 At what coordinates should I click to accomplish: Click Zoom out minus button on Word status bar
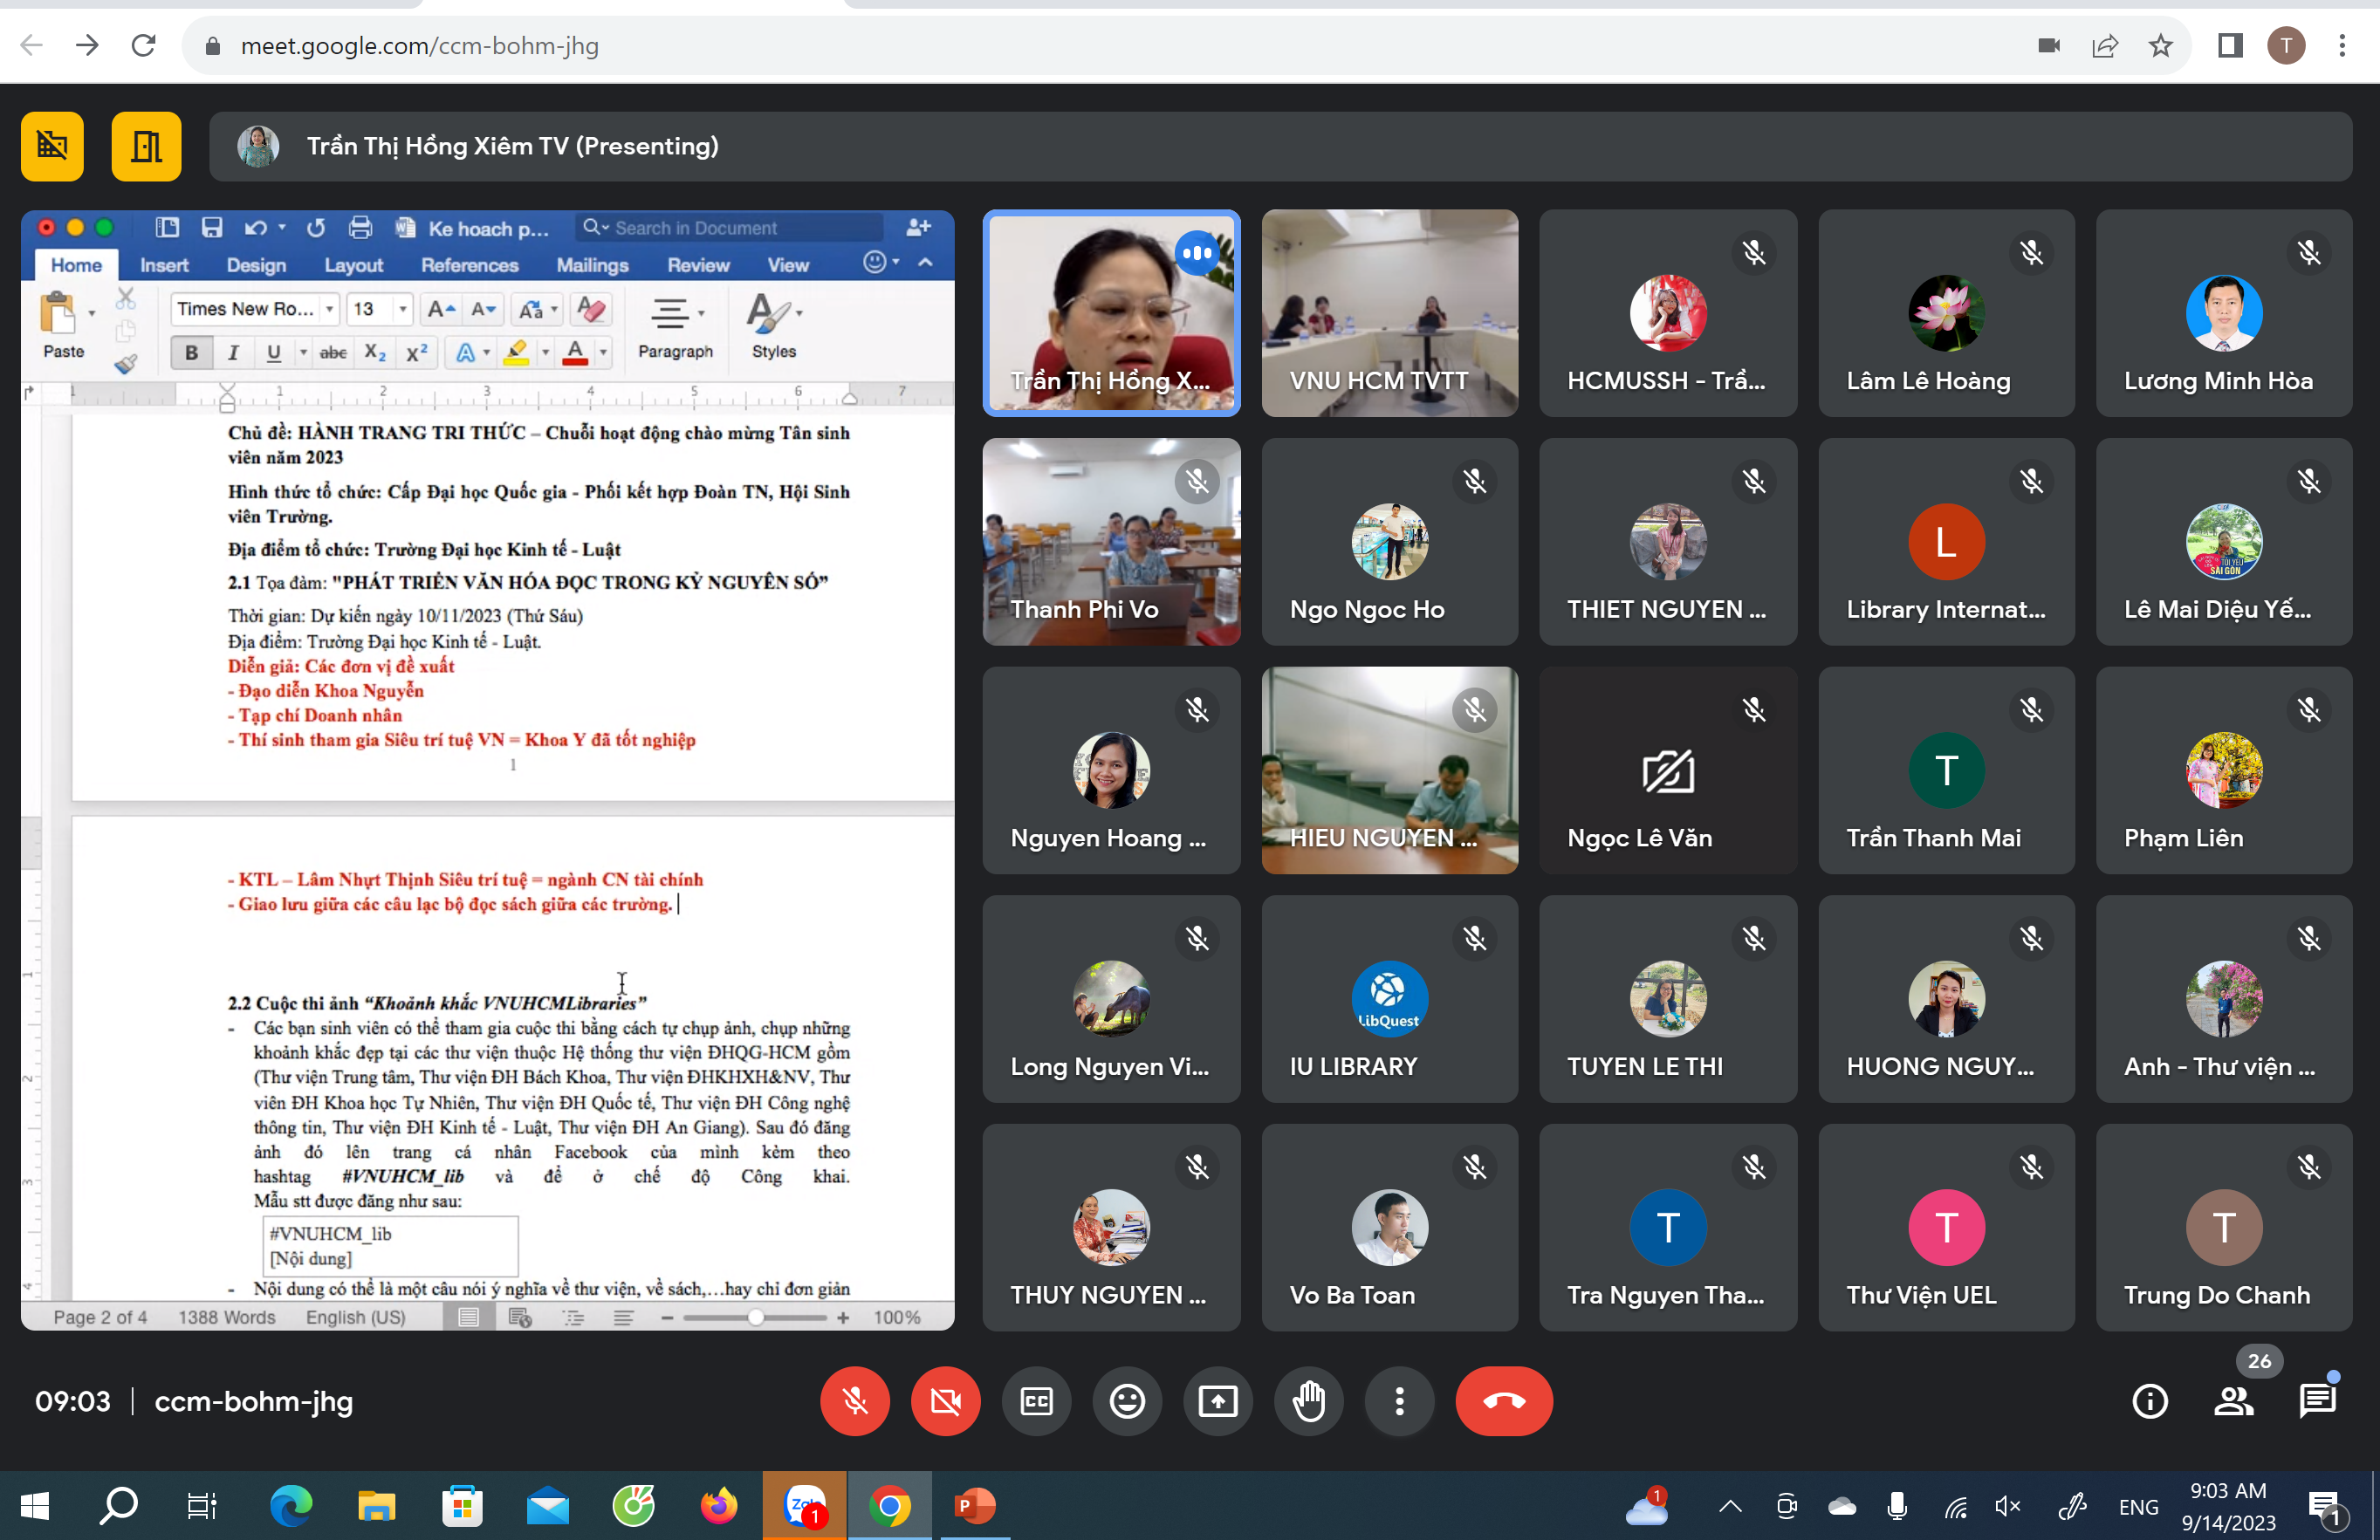667,1317
